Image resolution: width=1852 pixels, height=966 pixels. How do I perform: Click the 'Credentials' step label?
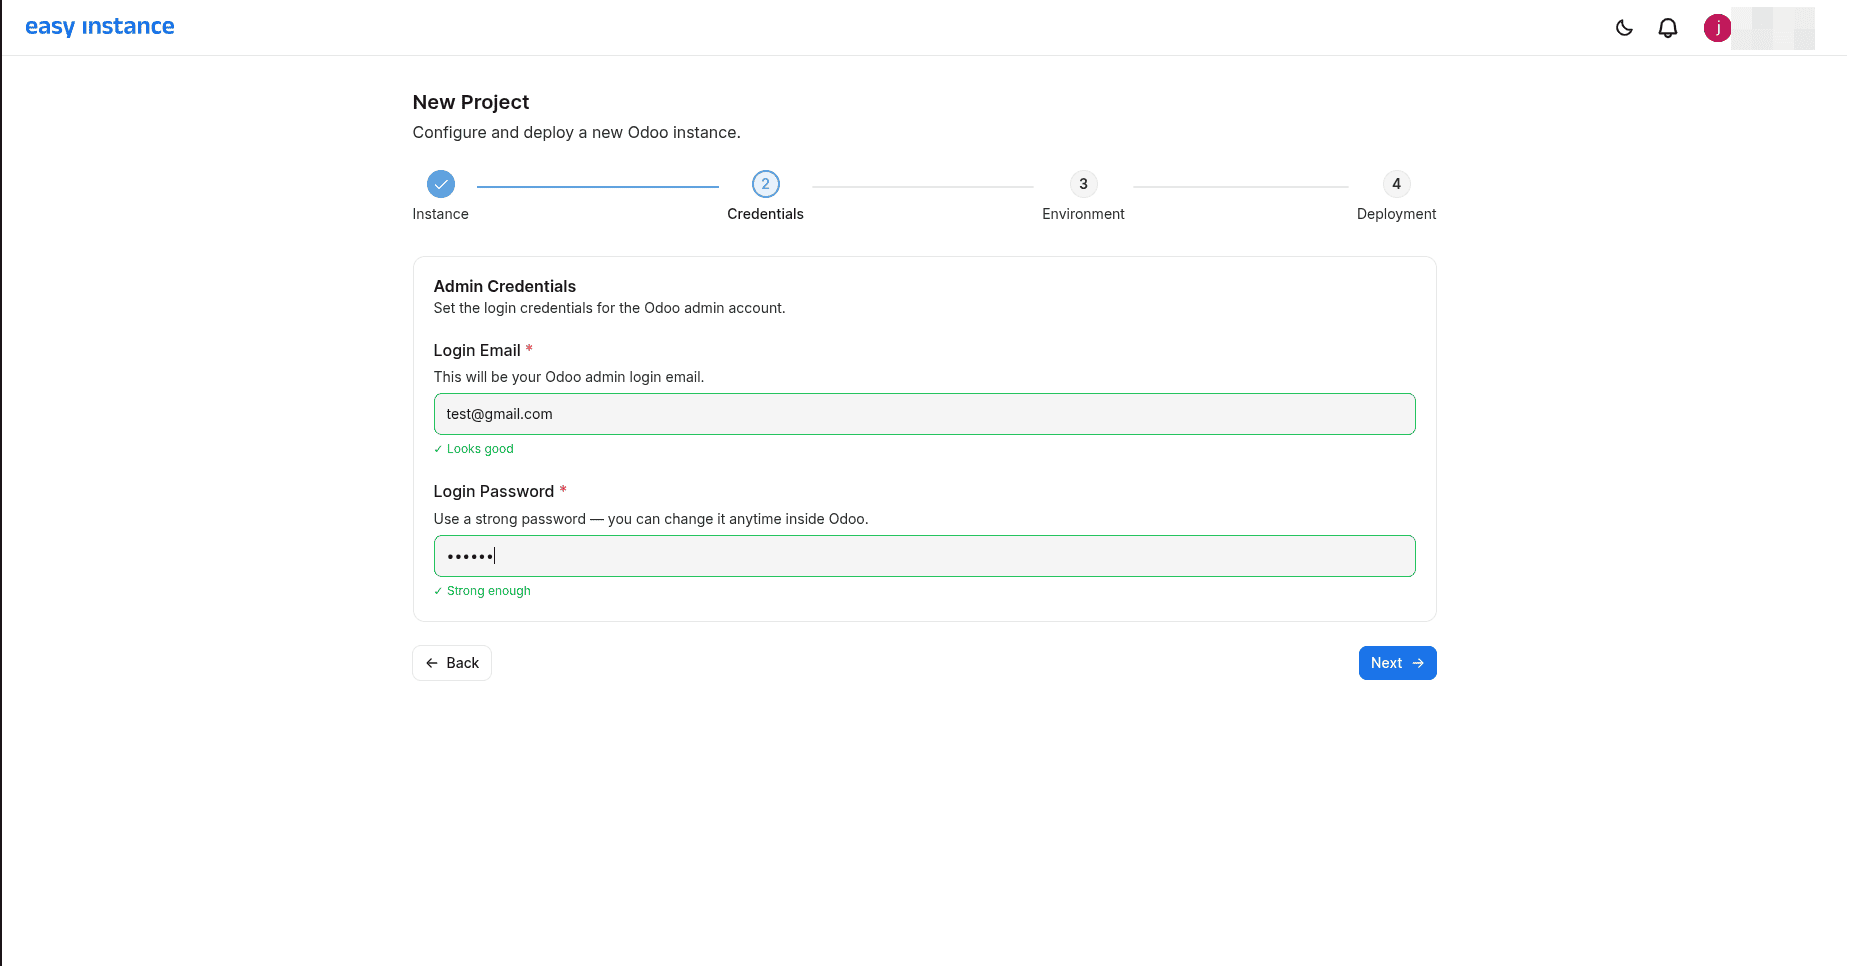[x=766, y=214]
